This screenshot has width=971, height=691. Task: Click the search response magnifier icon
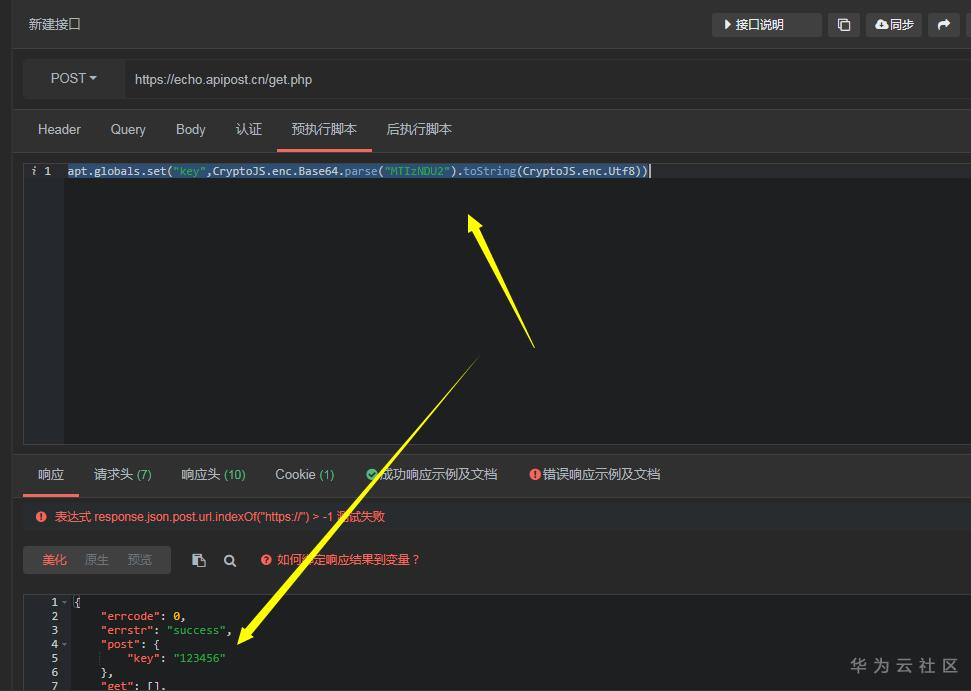point(230,560)
